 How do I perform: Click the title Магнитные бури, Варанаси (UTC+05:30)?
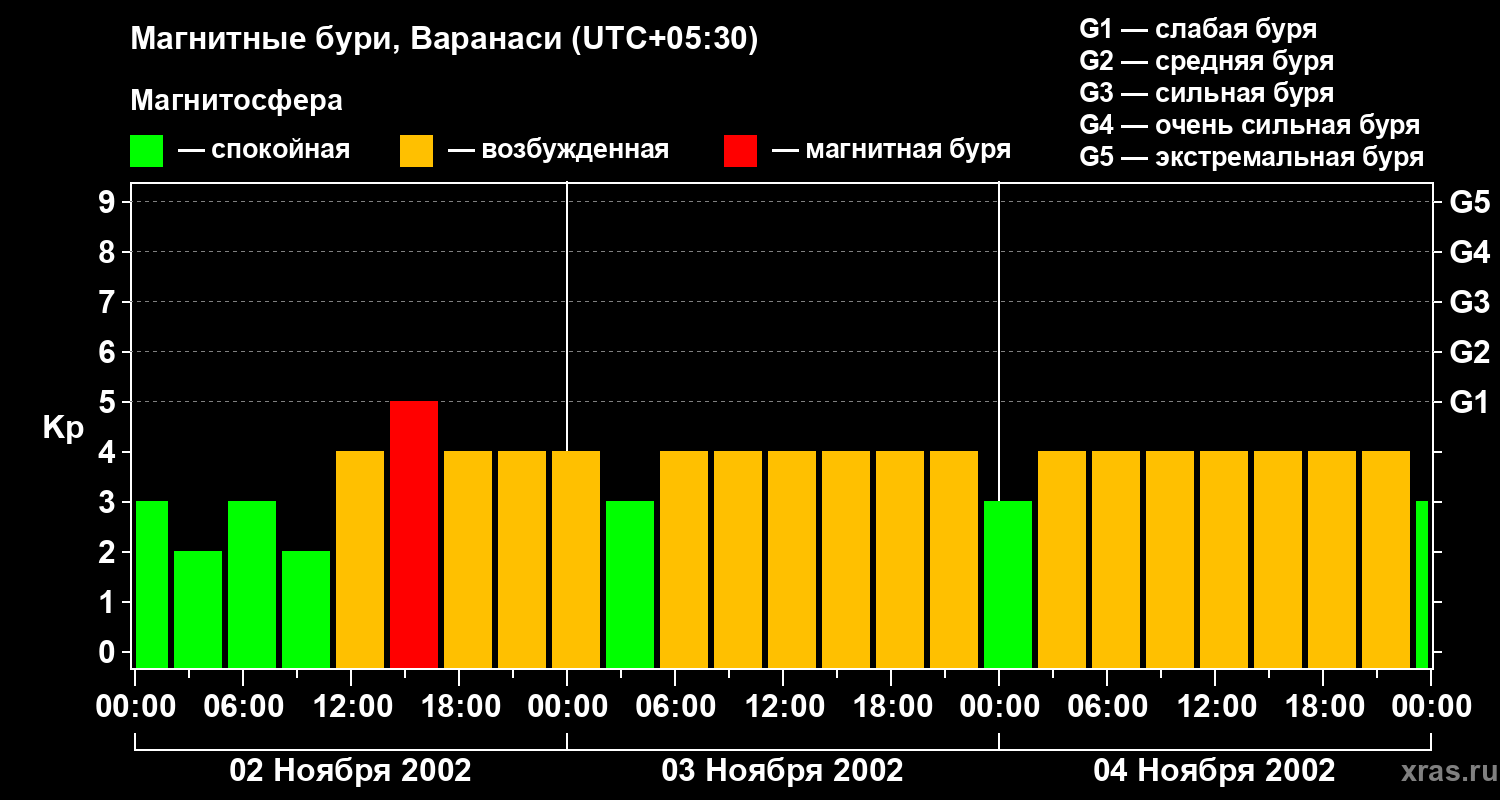click(x=444, y=40)
